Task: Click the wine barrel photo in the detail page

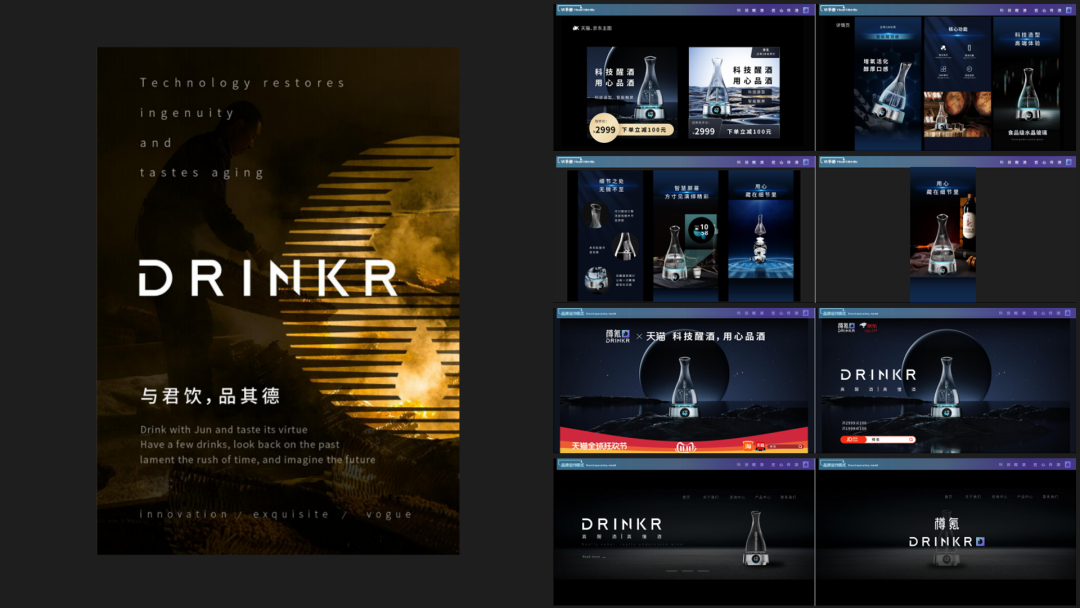Action: click(x=957, y=114)
